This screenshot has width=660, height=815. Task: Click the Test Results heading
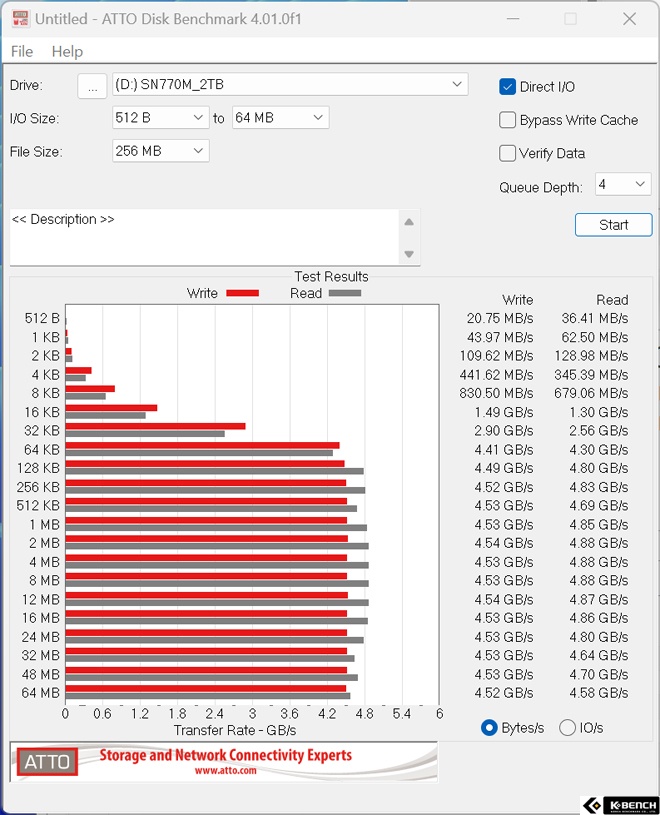click(x=332, y=277)
